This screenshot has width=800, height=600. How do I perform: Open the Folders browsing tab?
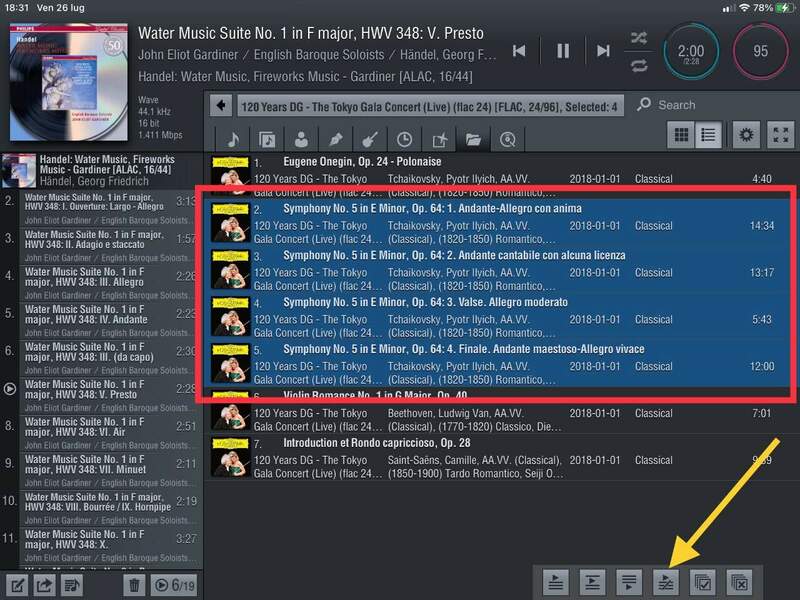pyautogui.click(x=473, y=139)
